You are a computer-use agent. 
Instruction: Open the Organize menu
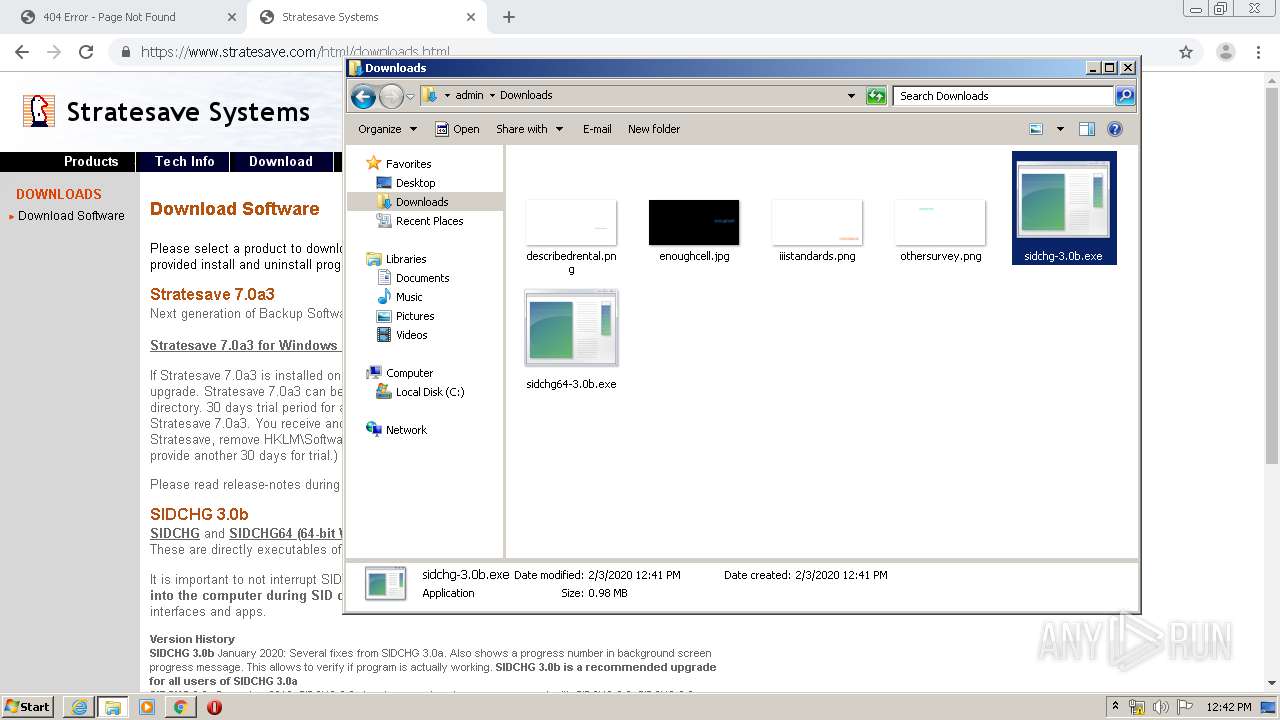tap(387, 129)
